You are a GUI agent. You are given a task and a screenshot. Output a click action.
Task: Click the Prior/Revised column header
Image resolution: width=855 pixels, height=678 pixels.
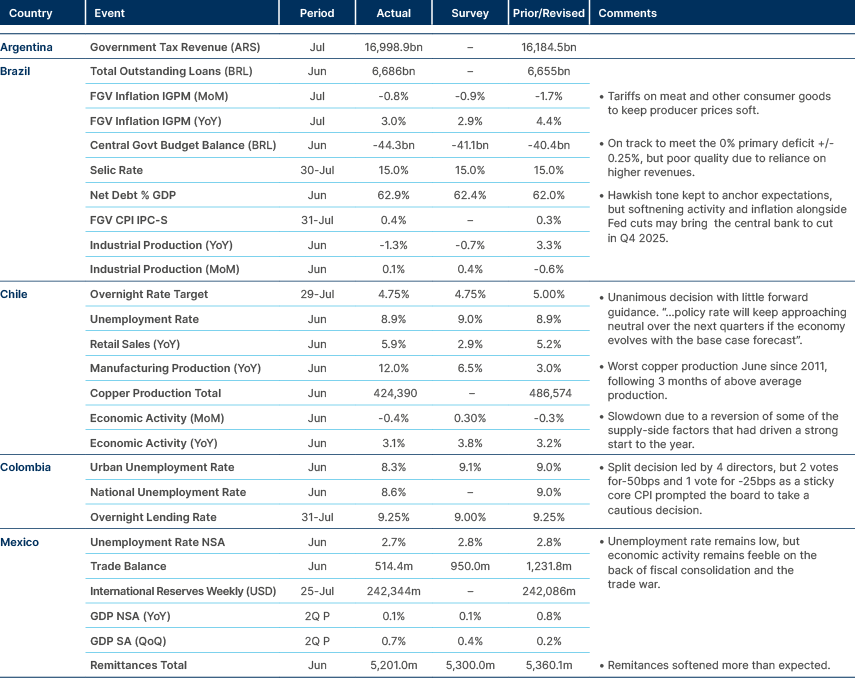pyautogui.click(x=549, y=13)
